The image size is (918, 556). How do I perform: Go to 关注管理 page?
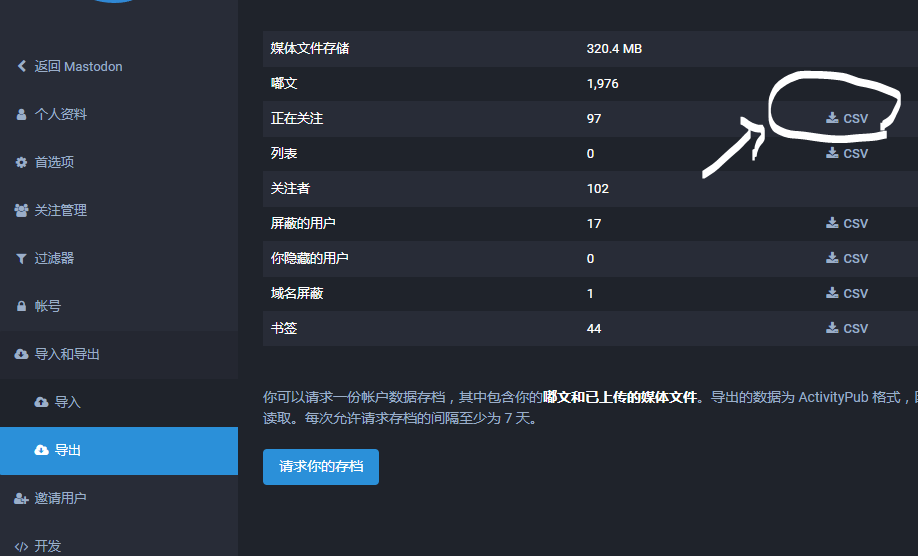tap(61, 211)
